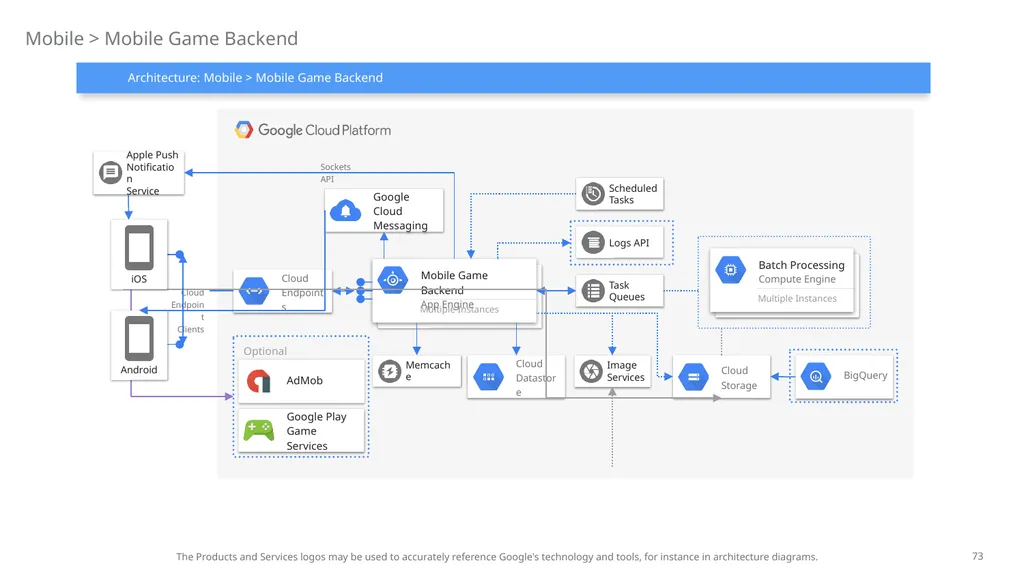Click the 'Cloud Datastore' label text
The width and height of the screenshot is (1024, 576).
coord(536,377)
